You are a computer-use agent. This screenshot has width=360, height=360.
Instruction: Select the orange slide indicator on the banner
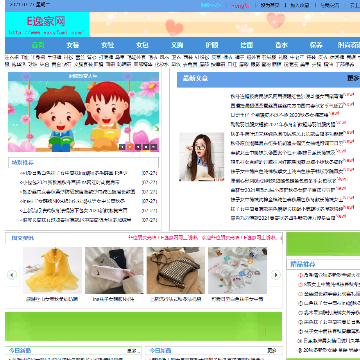[x=131, y=146]
